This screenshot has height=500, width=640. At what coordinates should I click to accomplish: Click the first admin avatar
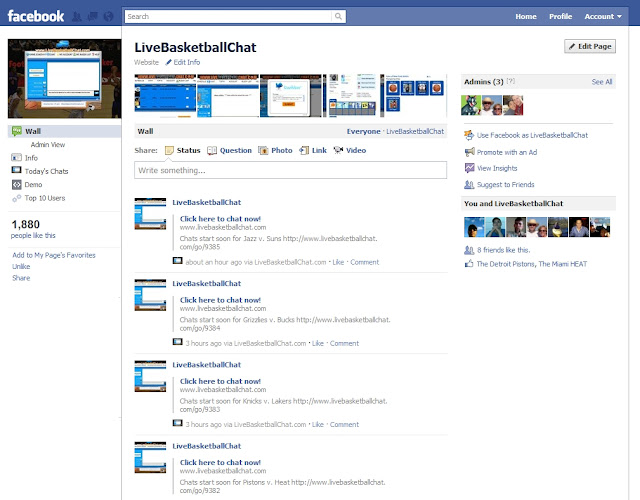pos(471,105)
